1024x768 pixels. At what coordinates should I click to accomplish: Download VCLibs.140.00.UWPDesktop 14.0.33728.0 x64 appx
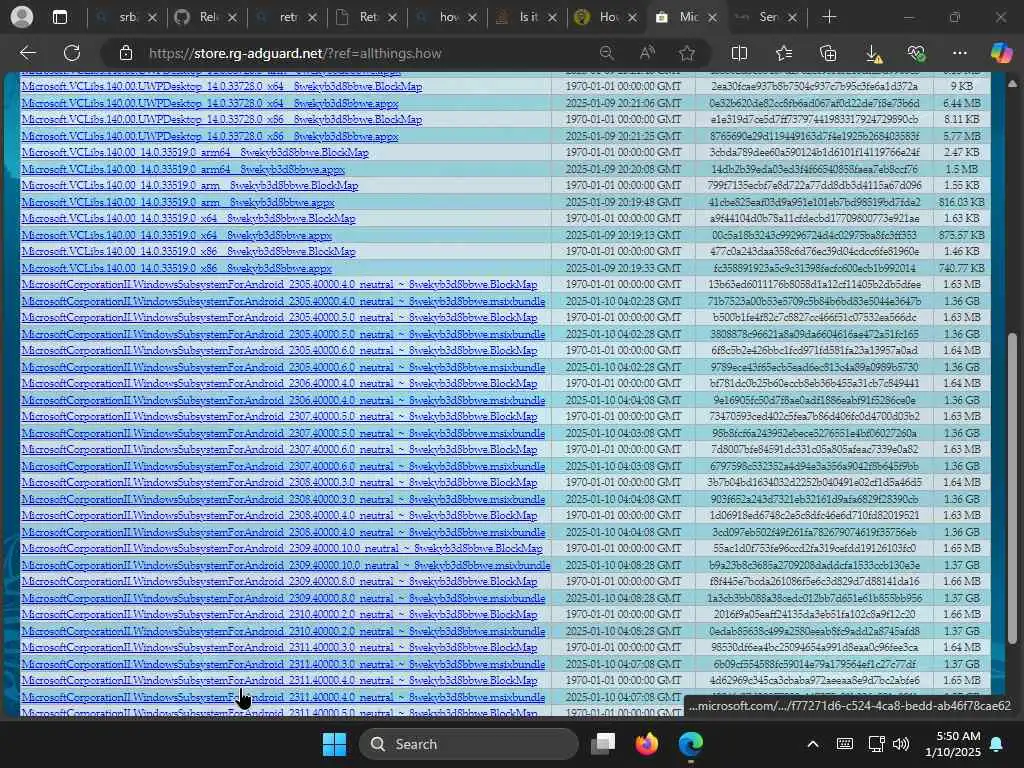coord(210,103)
